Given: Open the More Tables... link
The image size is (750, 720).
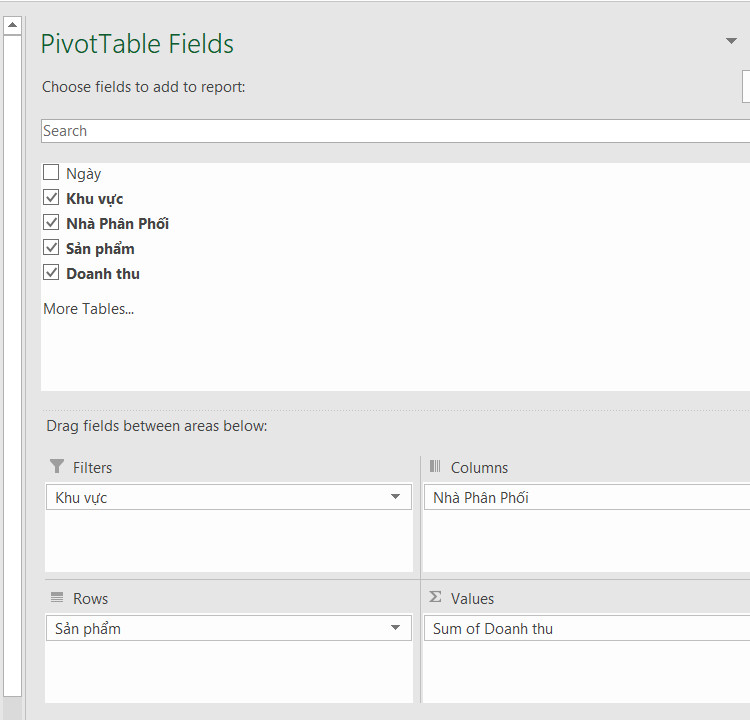Looking at the screenshot, I should point(88,309).
